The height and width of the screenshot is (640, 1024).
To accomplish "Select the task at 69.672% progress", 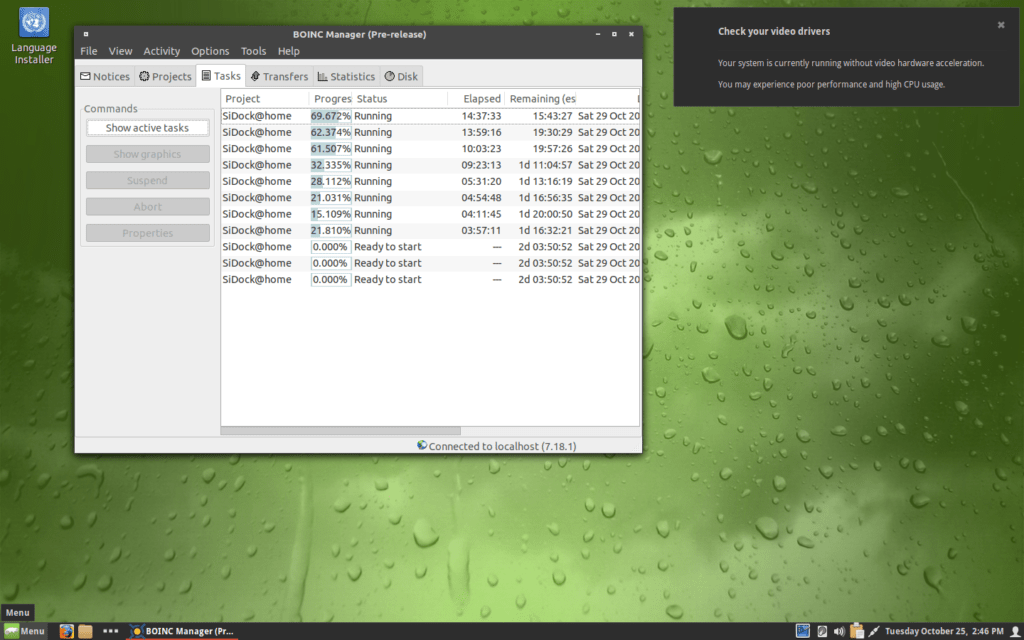I will point(430,116).
